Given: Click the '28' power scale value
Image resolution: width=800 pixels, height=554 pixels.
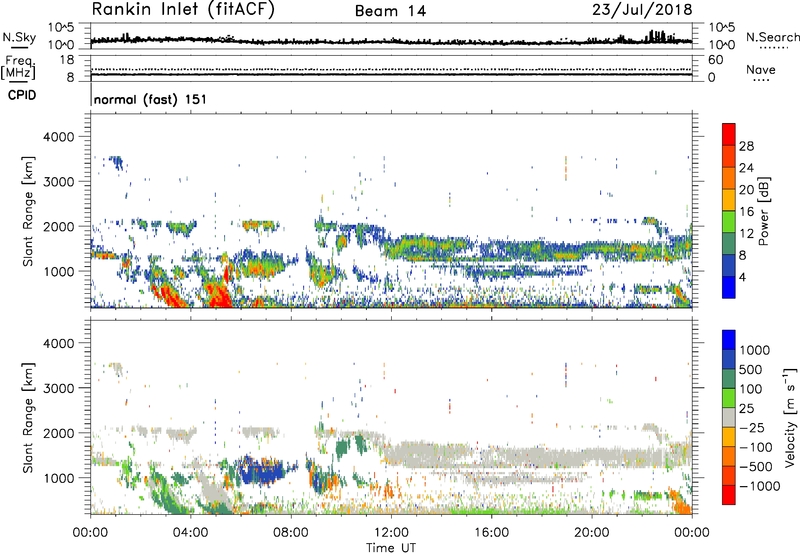Looking at the screenshot, I should [x=746, y=146].
